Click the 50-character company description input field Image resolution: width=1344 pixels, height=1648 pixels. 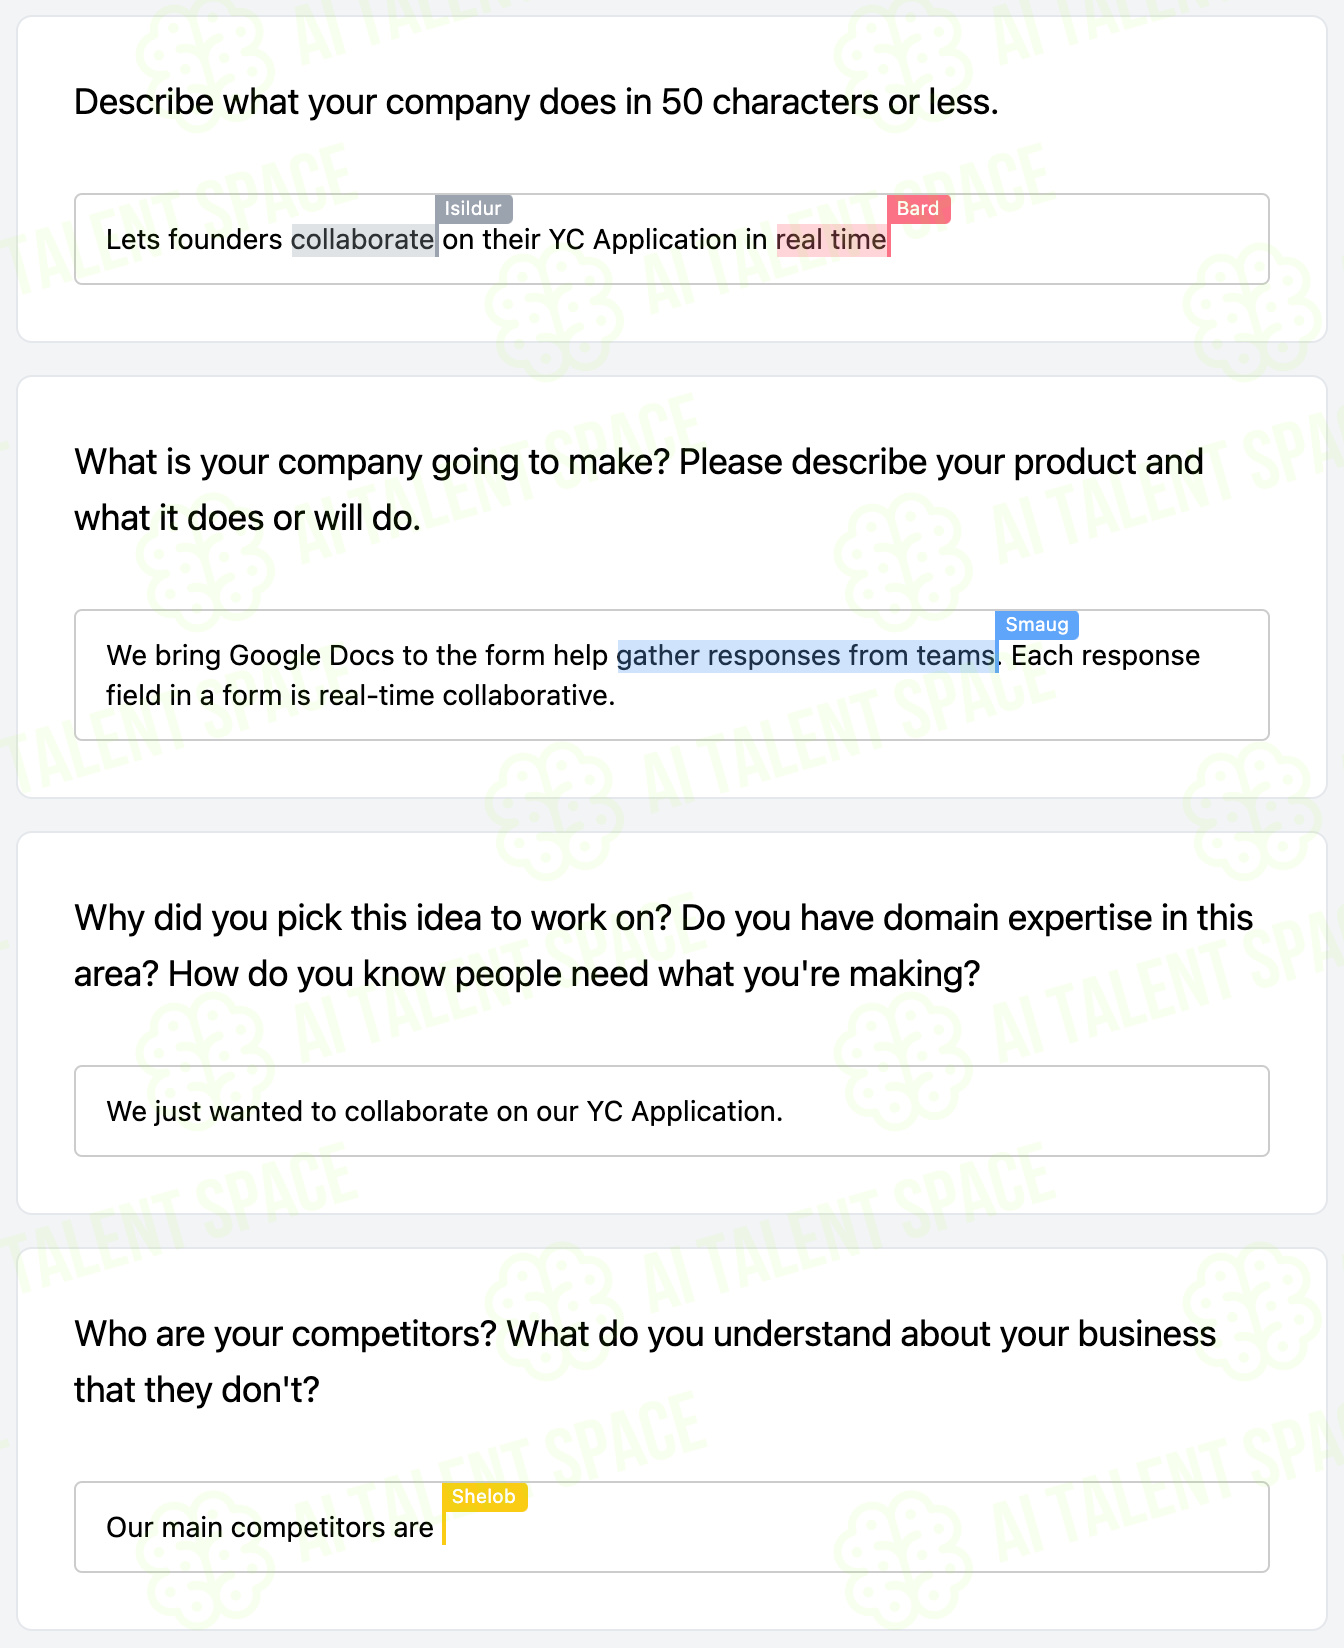(x=672, y=239)
